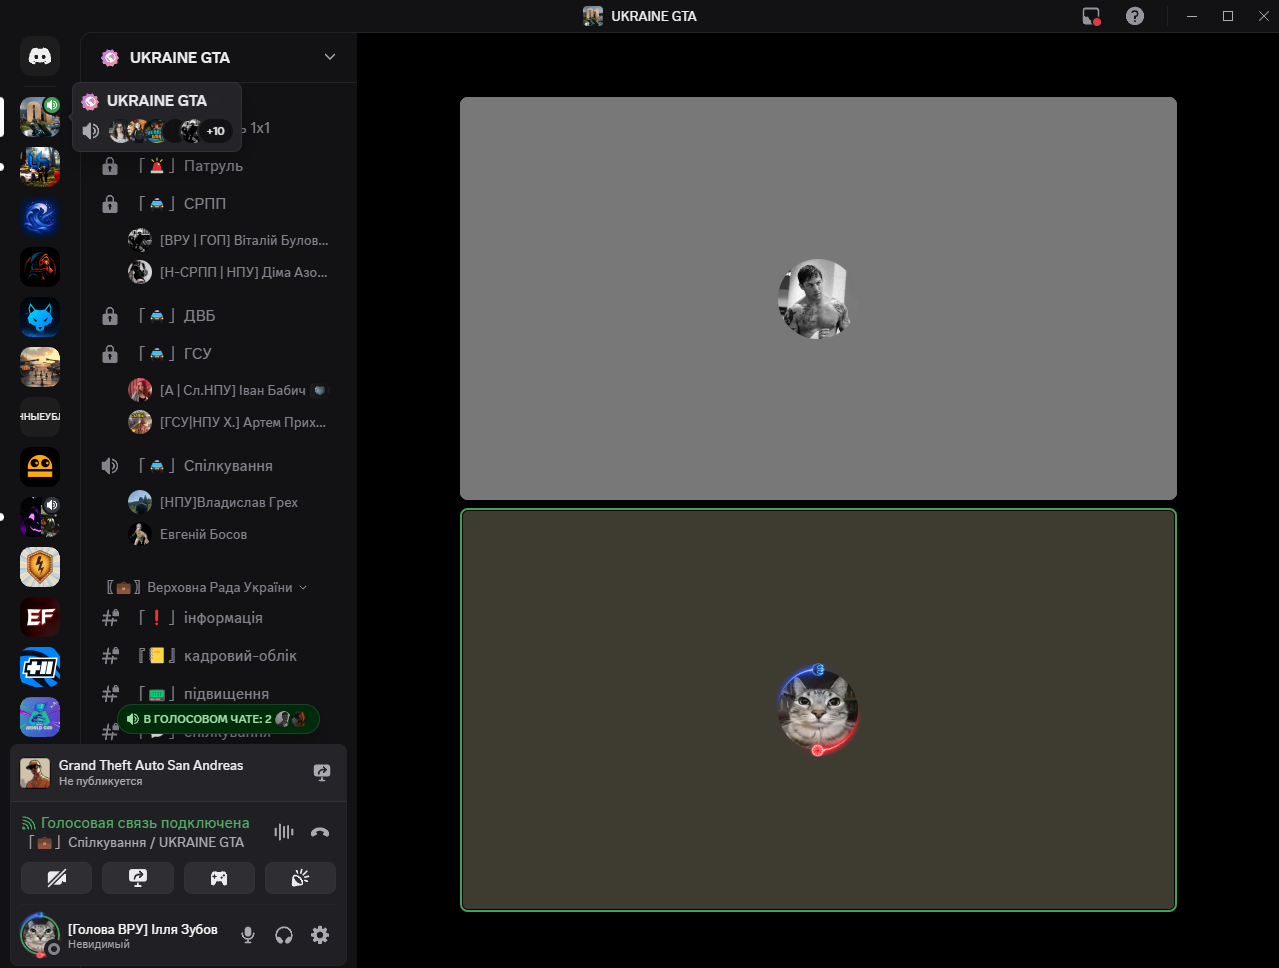Viewport: 1279px width, 968px height.
Task: Open the soundboard icon button
Action: click(300, 878)
